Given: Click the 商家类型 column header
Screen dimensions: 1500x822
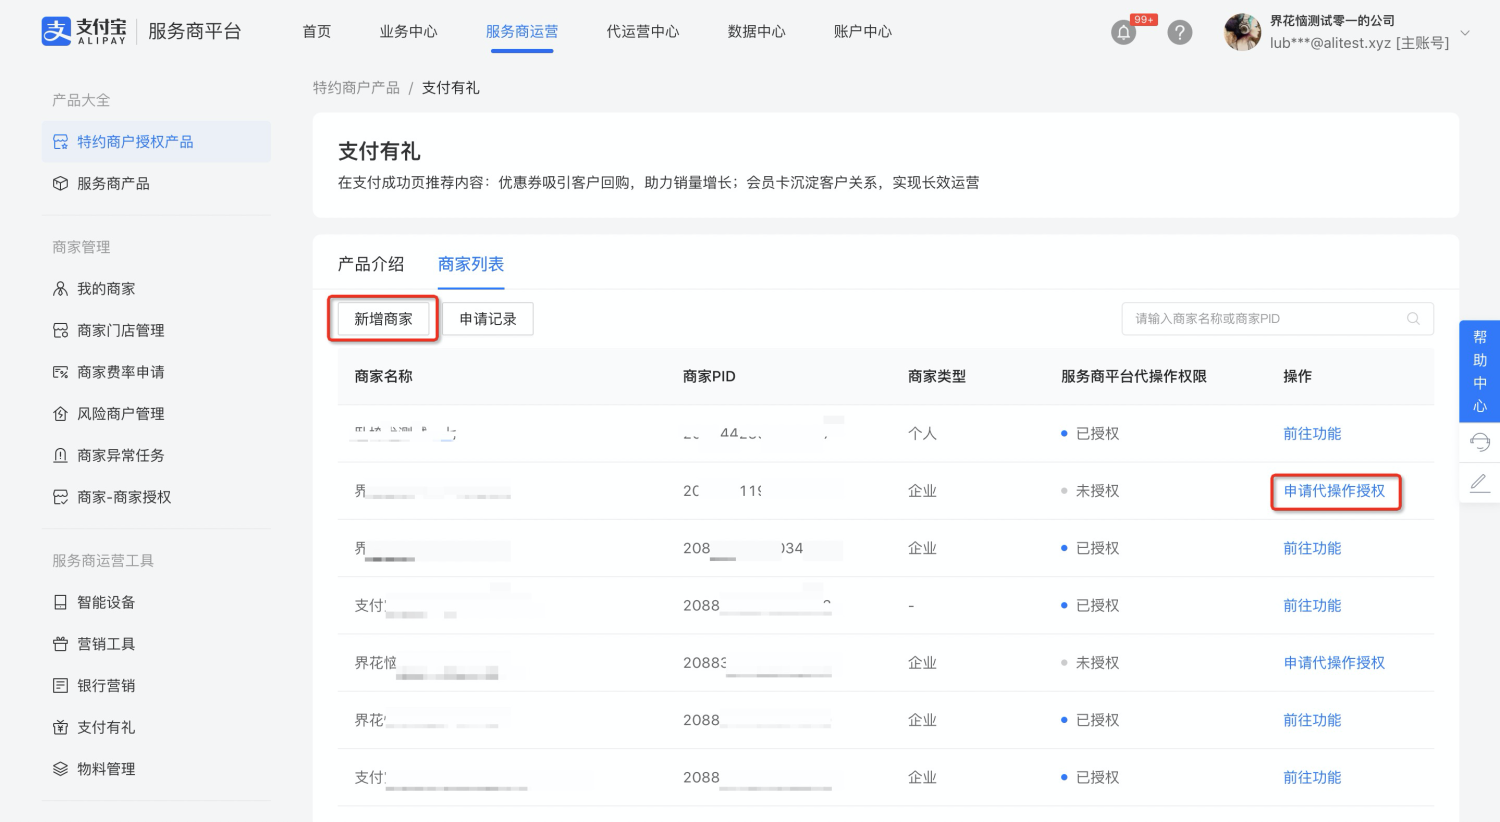Looking at the screenshot, I should pyautogui.click(x=937, y=377).
